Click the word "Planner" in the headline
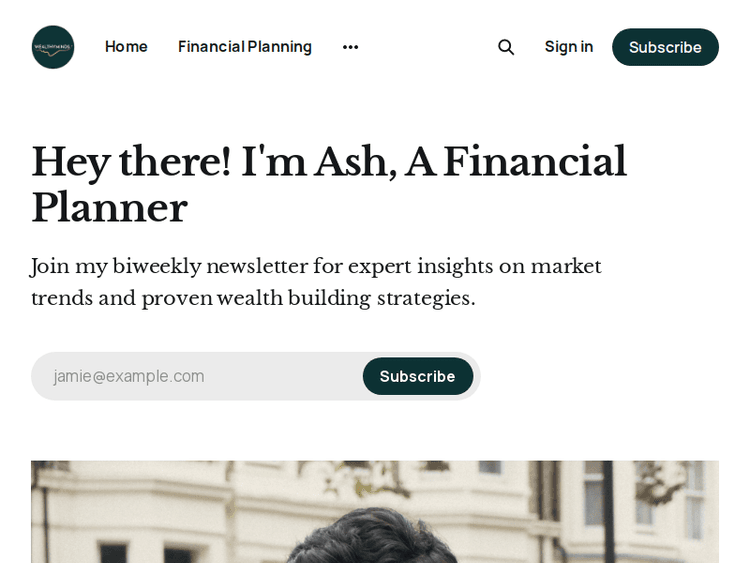Viewport: 750px width, 563px height. [109, 208]
